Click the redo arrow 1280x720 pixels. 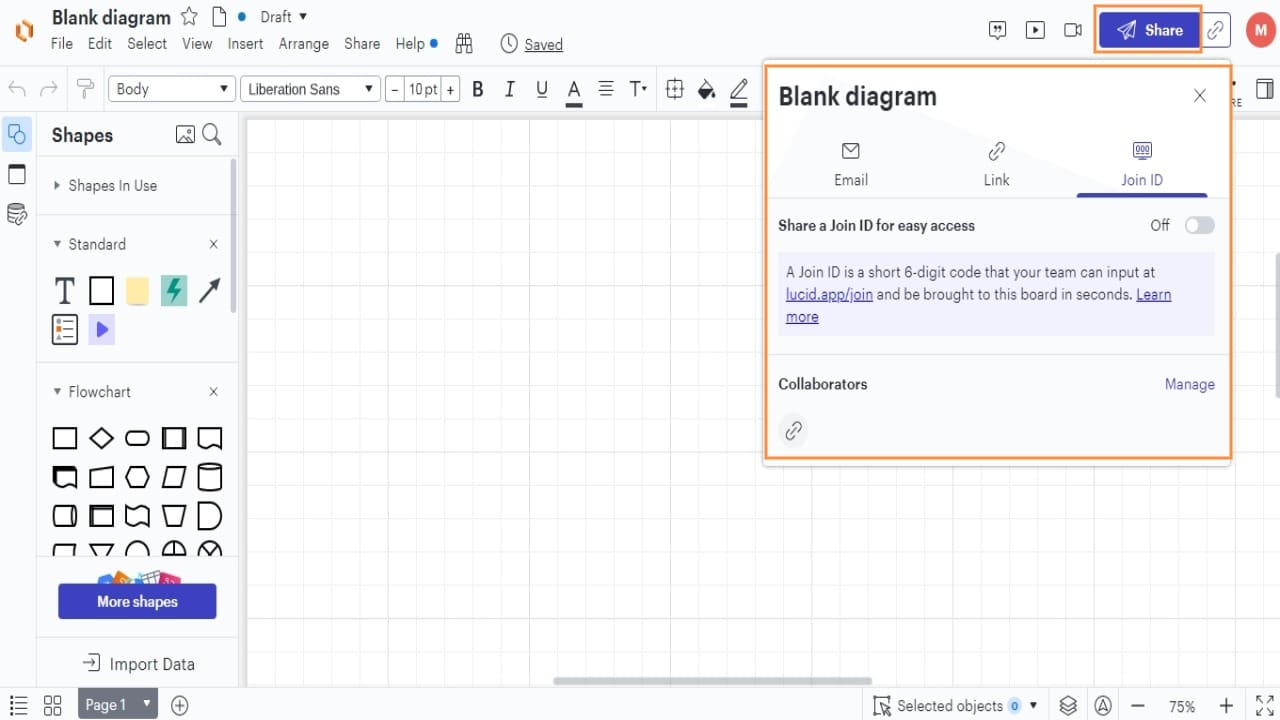48,89
